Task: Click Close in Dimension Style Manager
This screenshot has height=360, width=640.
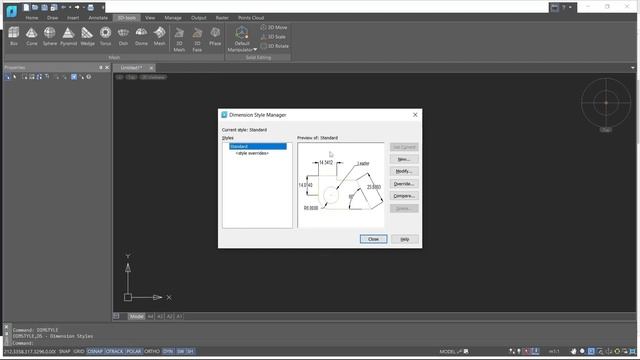Action: (373, 239)
